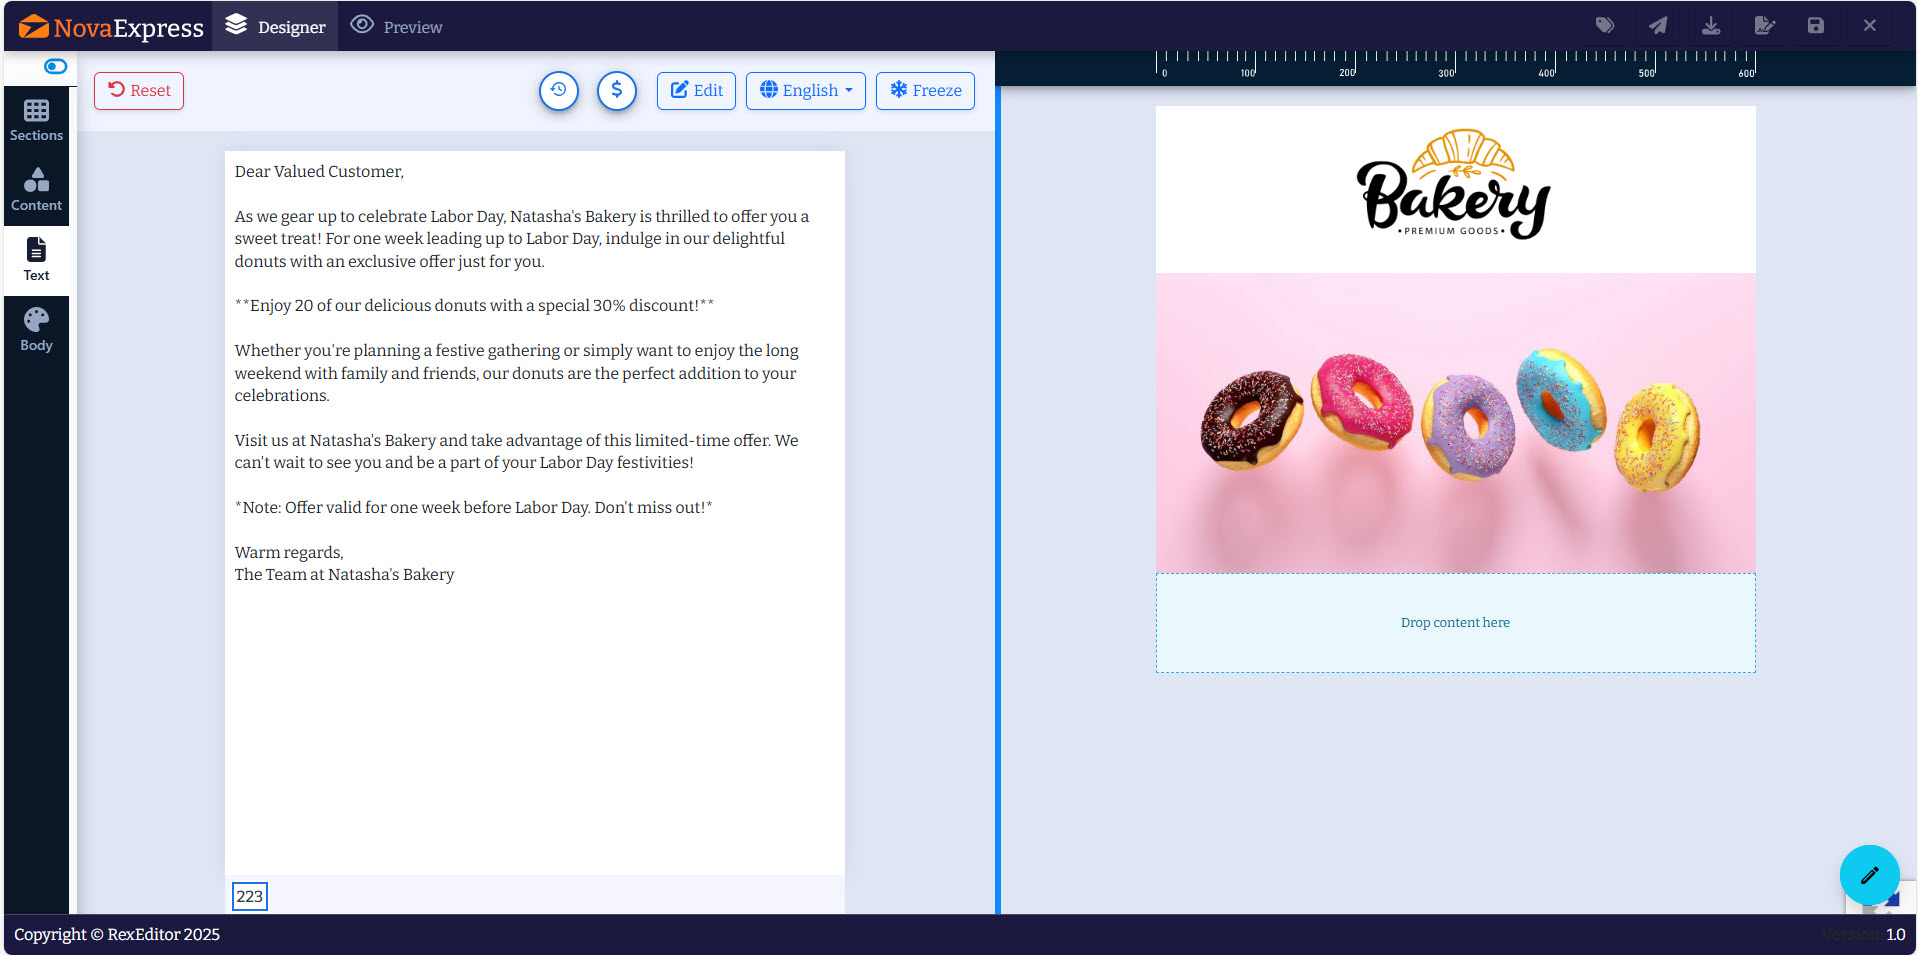
Task: Click the save floppy disk icon
Action: tap(1816, 26)
